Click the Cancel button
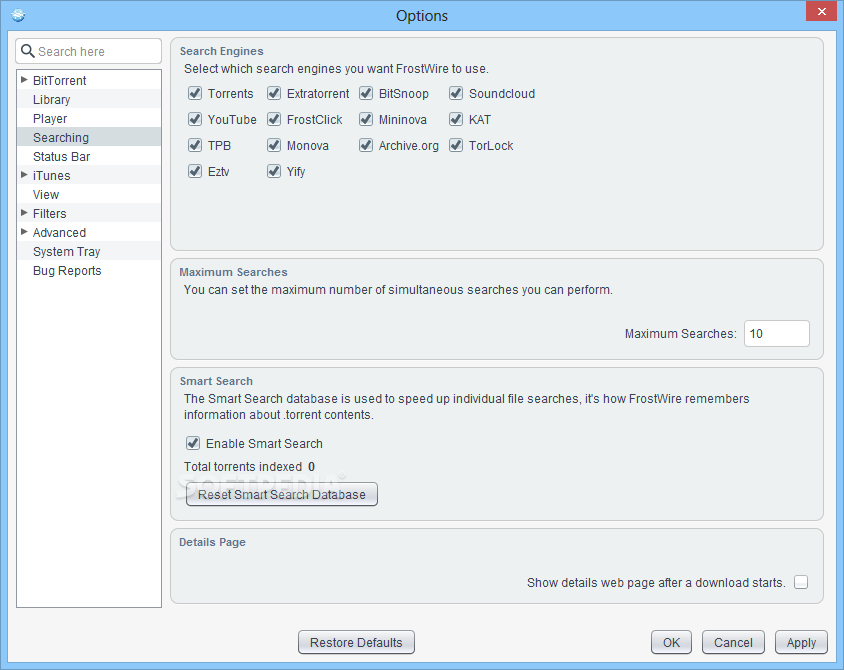 pyautogui.click(x=733, y=643)
